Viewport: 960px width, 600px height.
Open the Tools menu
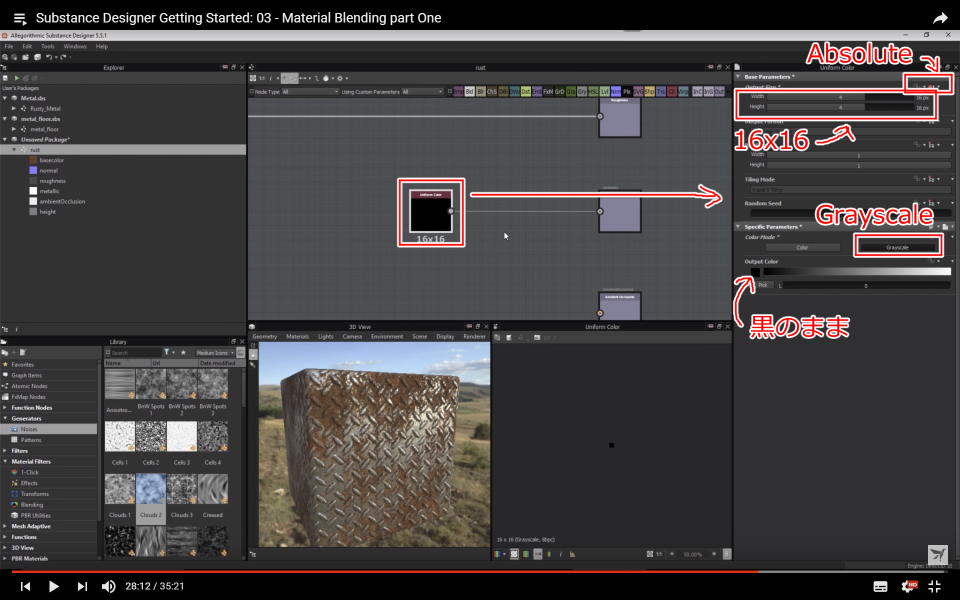(48, 47)
